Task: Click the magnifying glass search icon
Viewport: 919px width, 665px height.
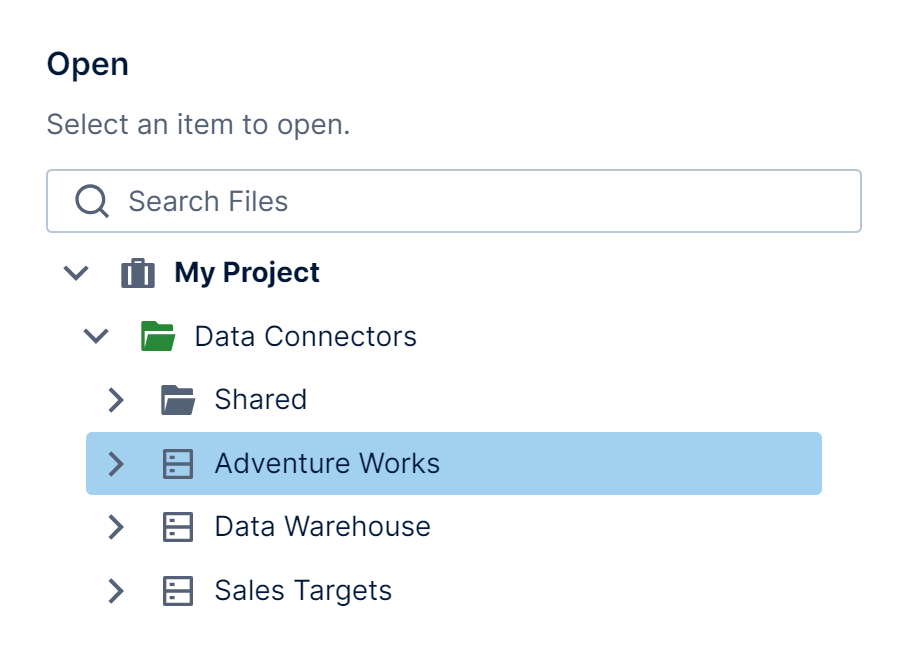Action: 92,202
